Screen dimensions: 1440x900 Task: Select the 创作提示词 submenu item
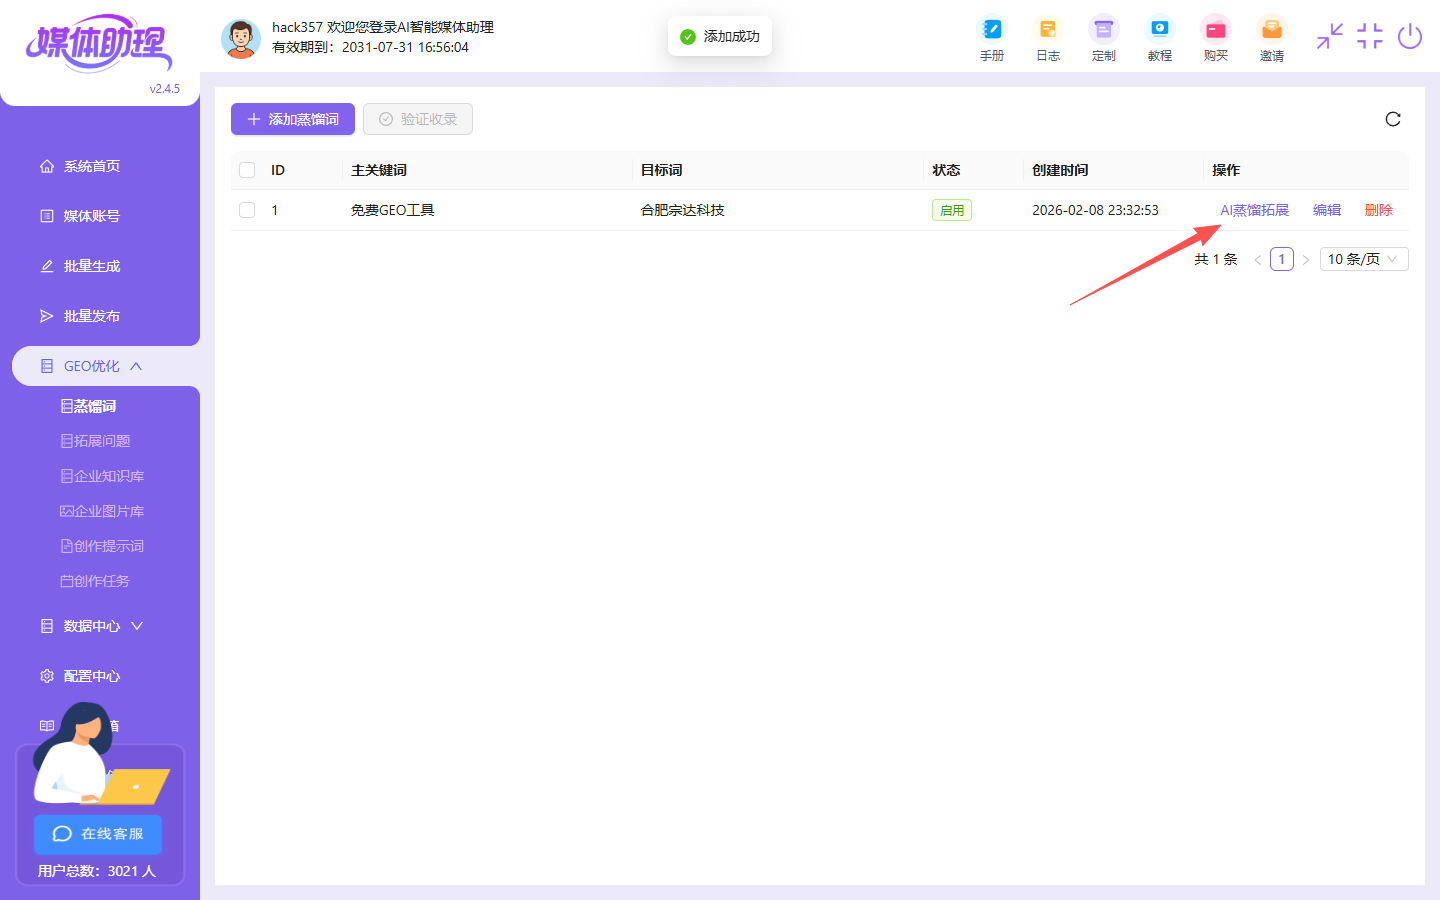coord(103,546)
